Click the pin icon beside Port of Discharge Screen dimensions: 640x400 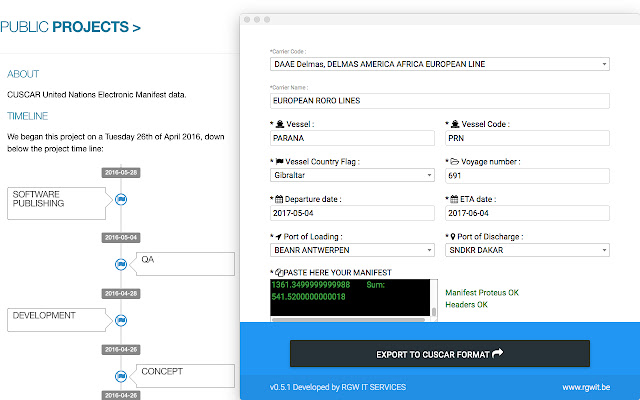(x=453, y=237)
